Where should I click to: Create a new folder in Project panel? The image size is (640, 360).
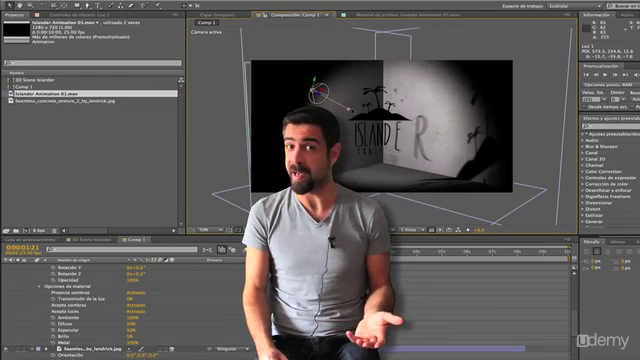(16, 231)
